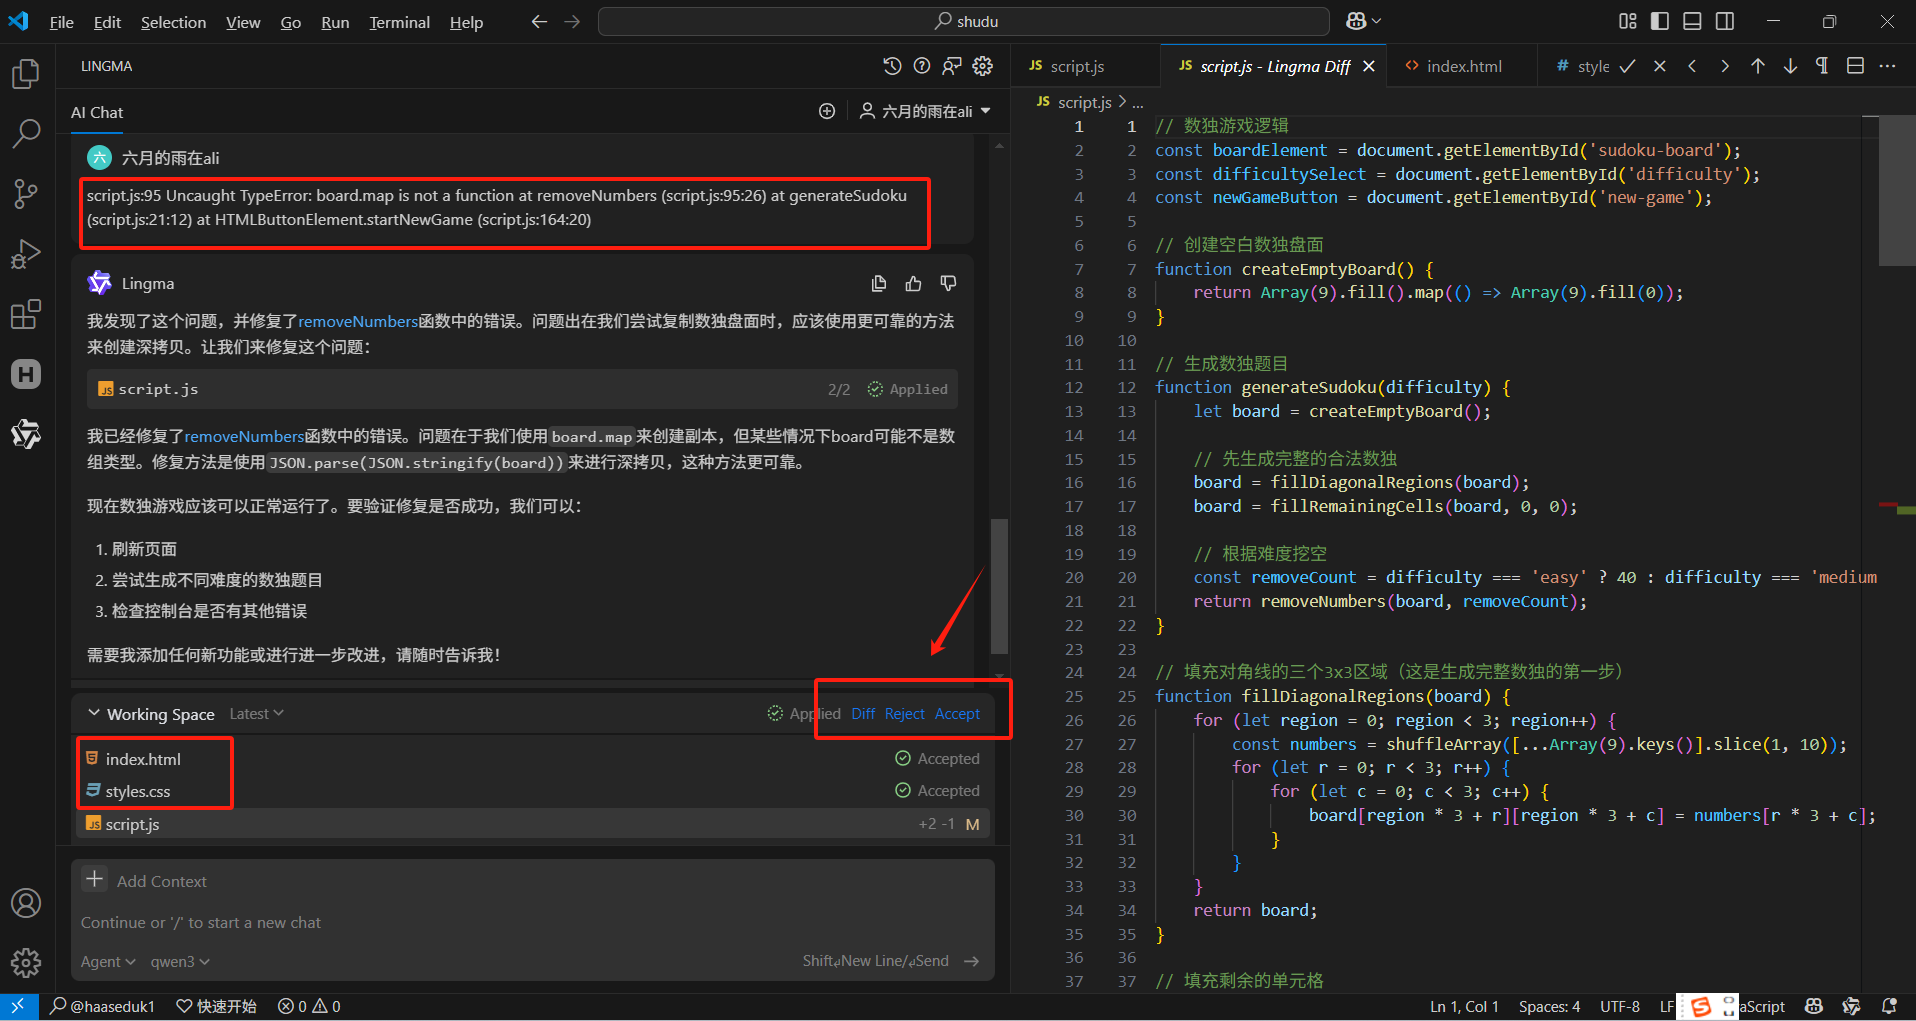Click the chat input field to type
1916x1021 pixels.
(x=400, y=922)
